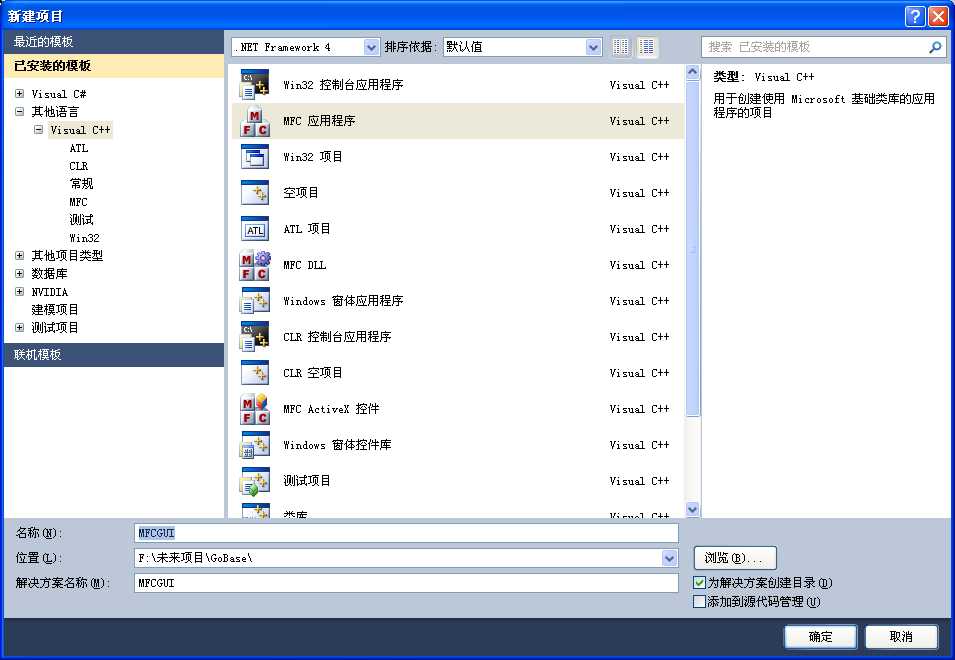
Task: Choose the 空项目 template icon
Action: click(255, 192)
